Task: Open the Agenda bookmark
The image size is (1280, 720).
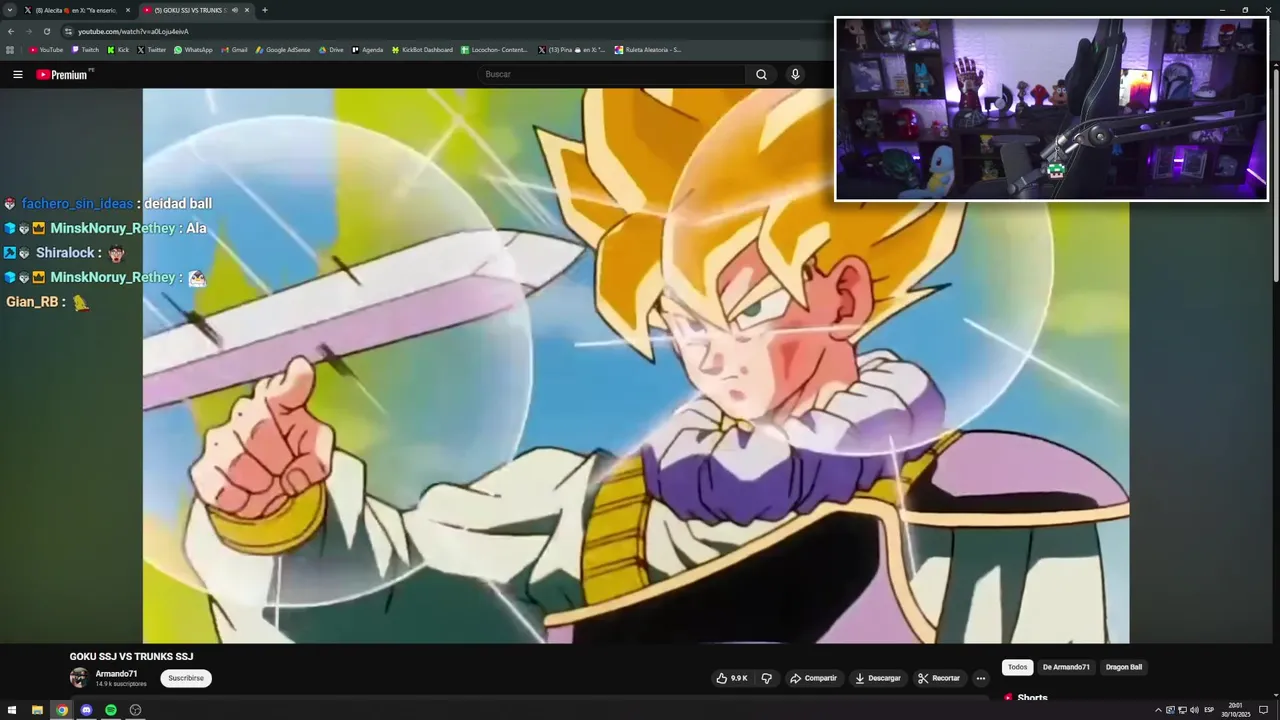Action: coord(368,50)
